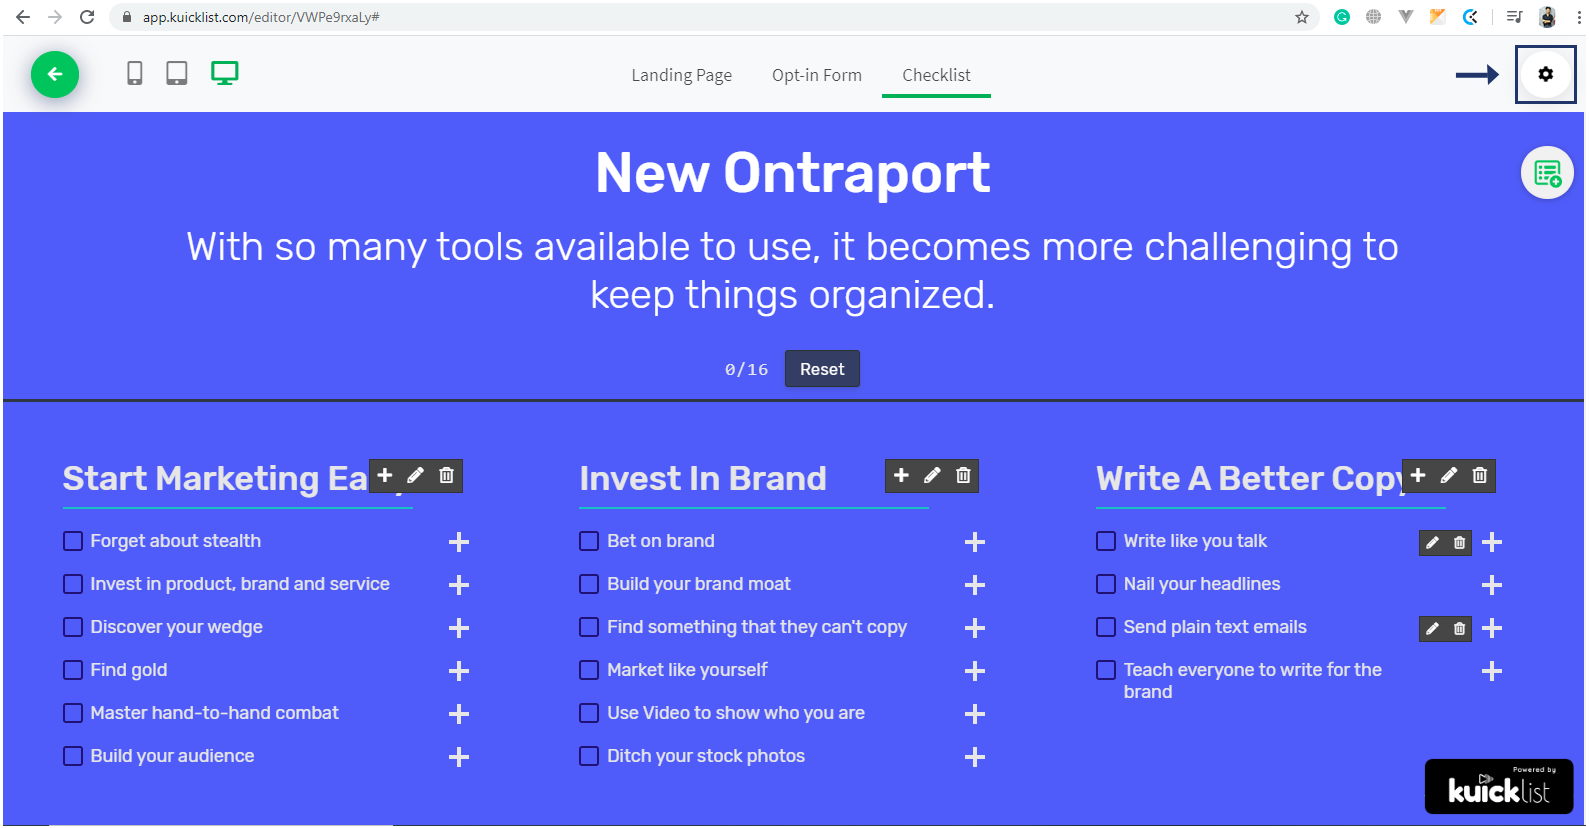Click plus next to 'Nail your headlines'
Viewport: 1589px width, 828px height.
point(1492,585)
